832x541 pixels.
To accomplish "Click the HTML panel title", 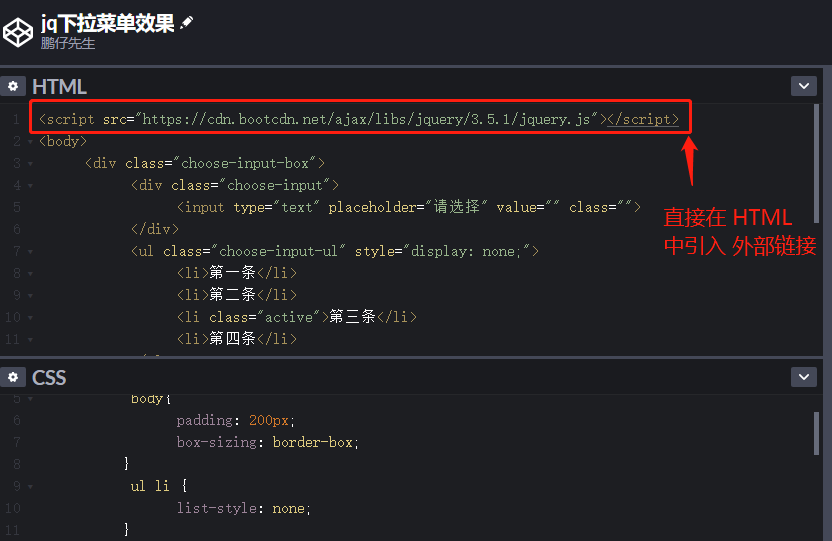I will 59,86.
